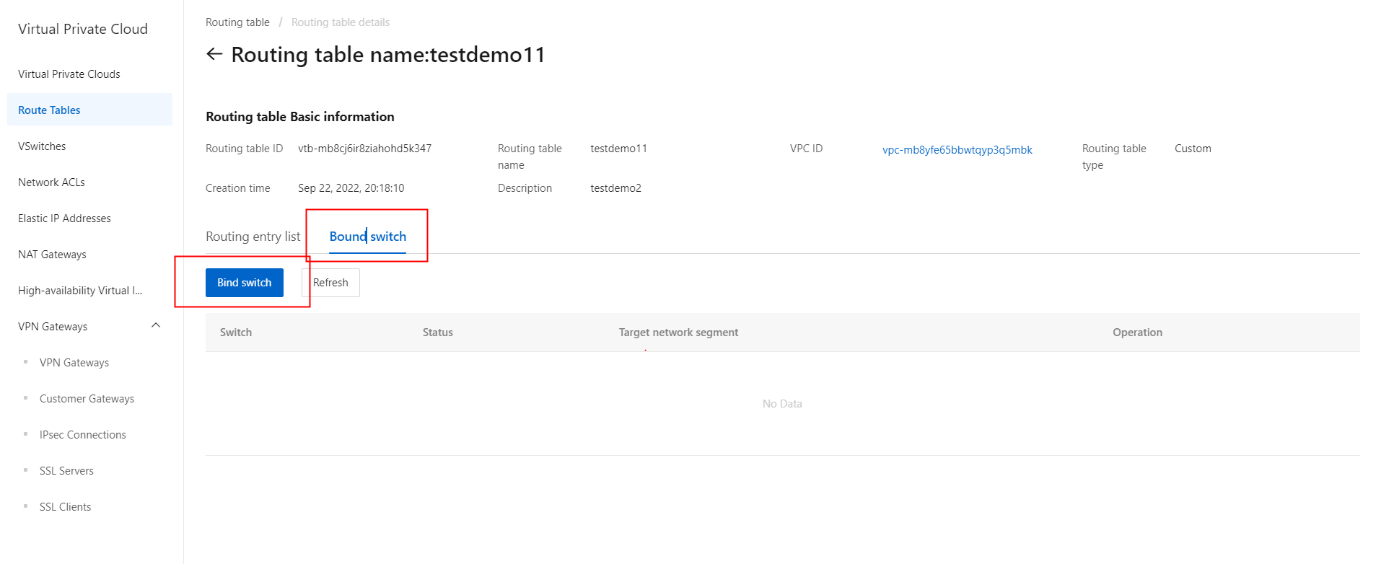Switch to Routing entry list tab
Viewport: 1381px width, 564px height.
253,237
